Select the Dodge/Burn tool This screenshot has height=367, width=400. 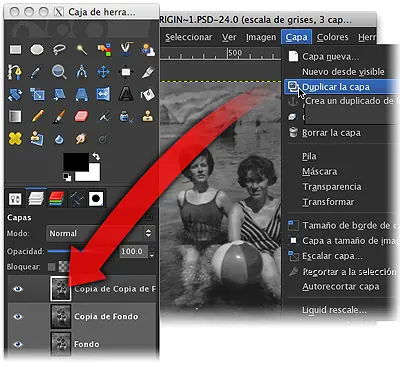click(103, 138)
